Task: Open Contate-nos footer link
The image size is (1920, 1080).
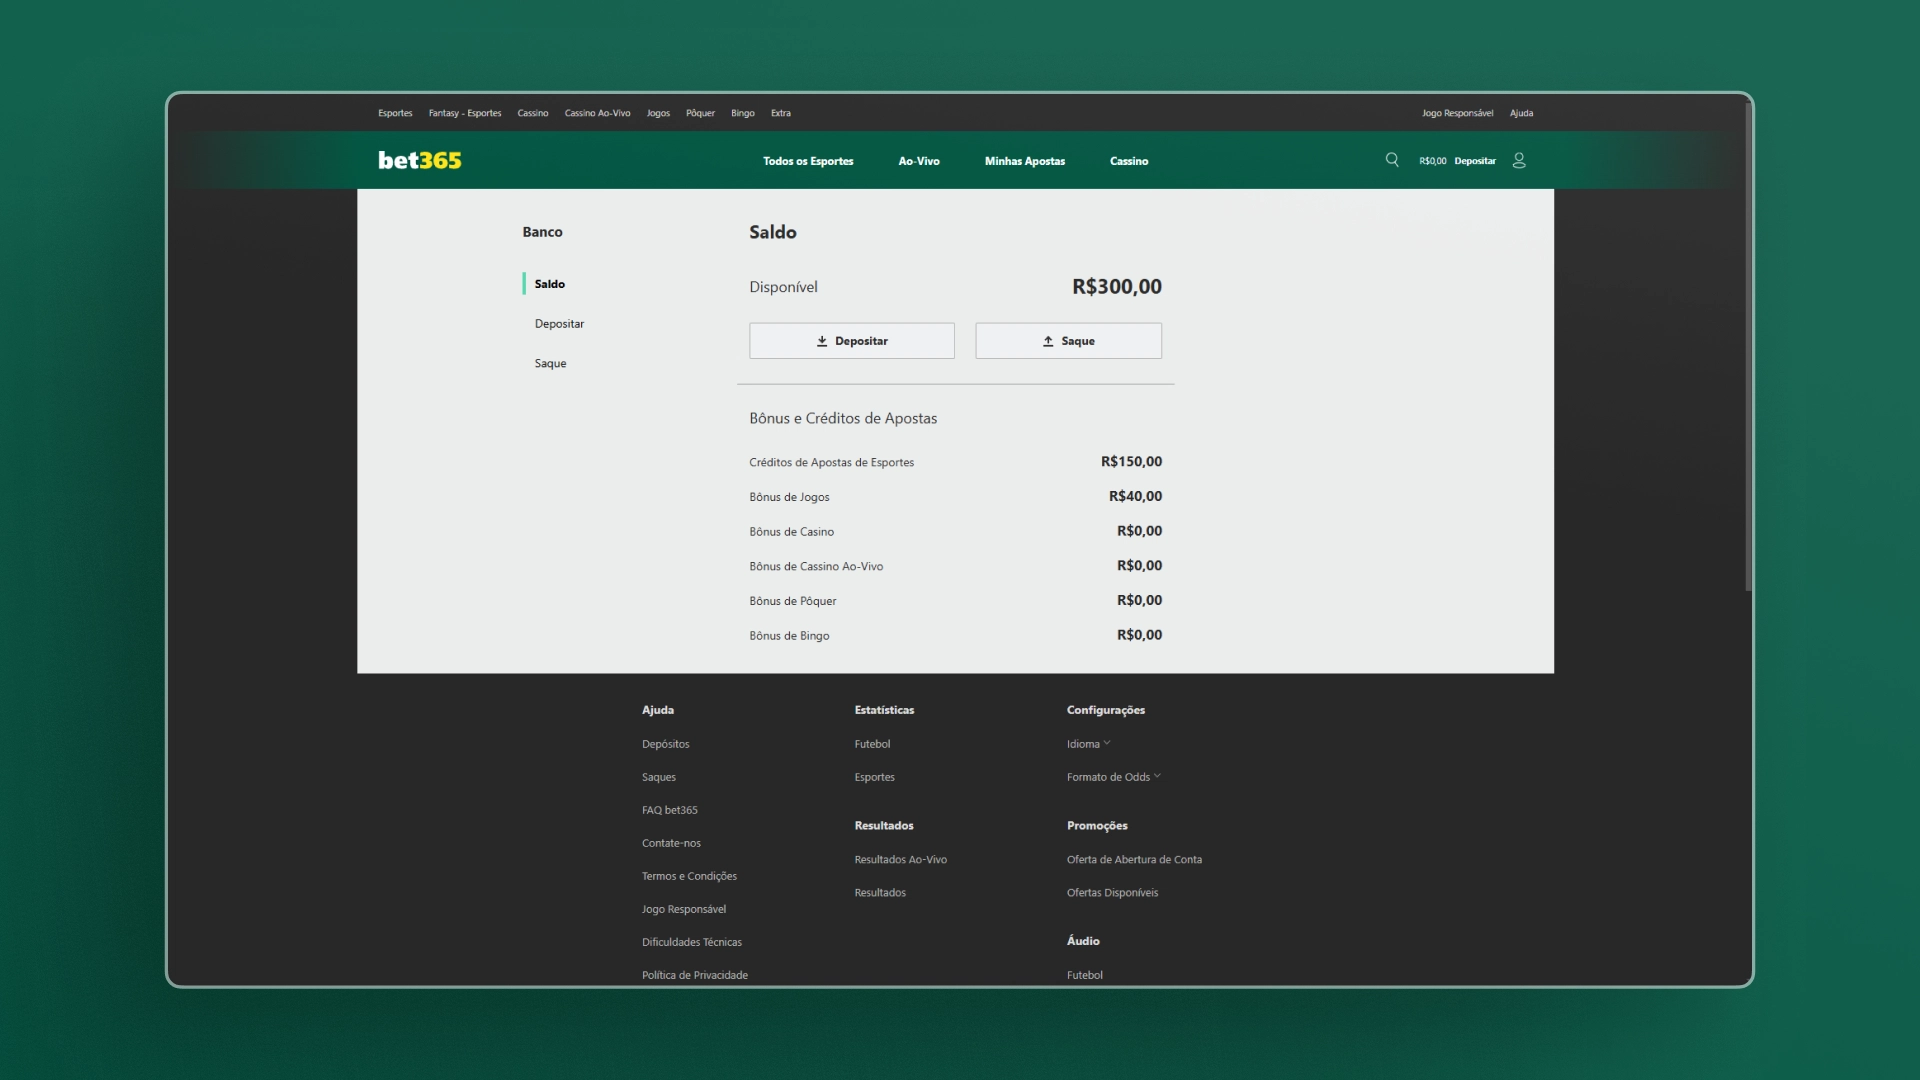Action: coord(671,843)
